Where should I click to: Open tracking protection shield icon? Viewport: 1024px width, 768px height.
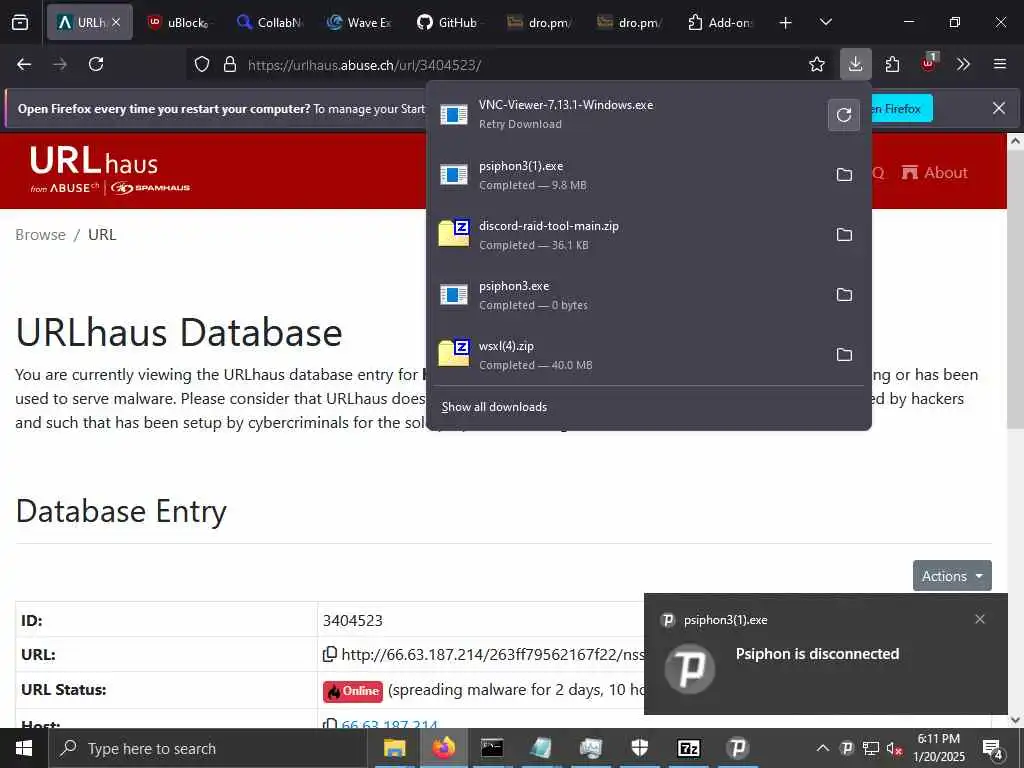202,65
